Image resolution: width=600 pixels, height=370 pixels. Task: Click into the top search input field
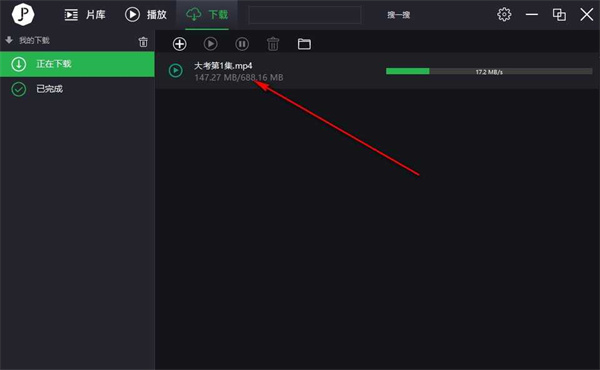(305, 15)
